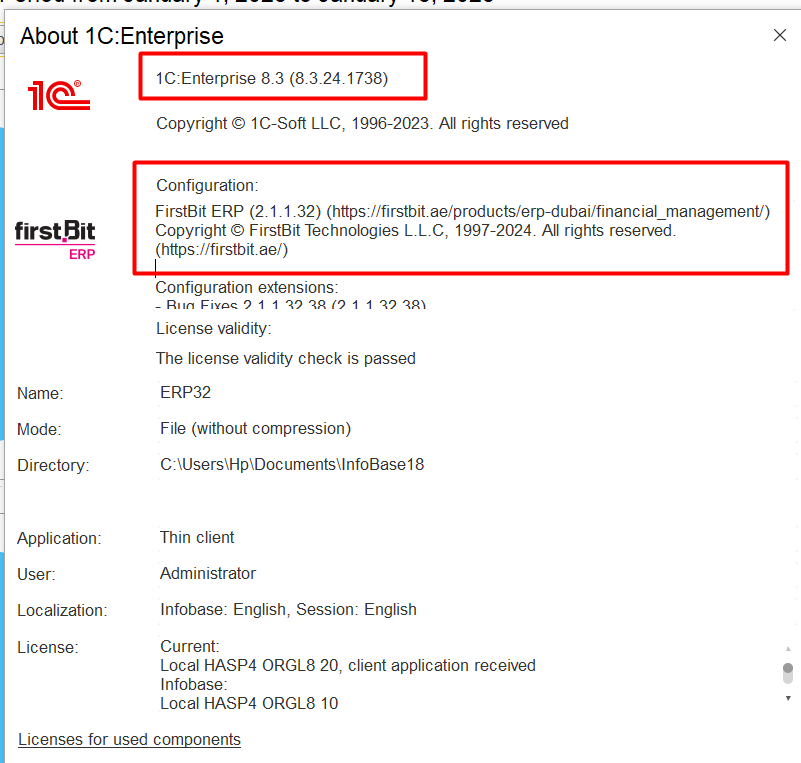Click the Infobase: English, Session: English value

click(x=289, y=610)
